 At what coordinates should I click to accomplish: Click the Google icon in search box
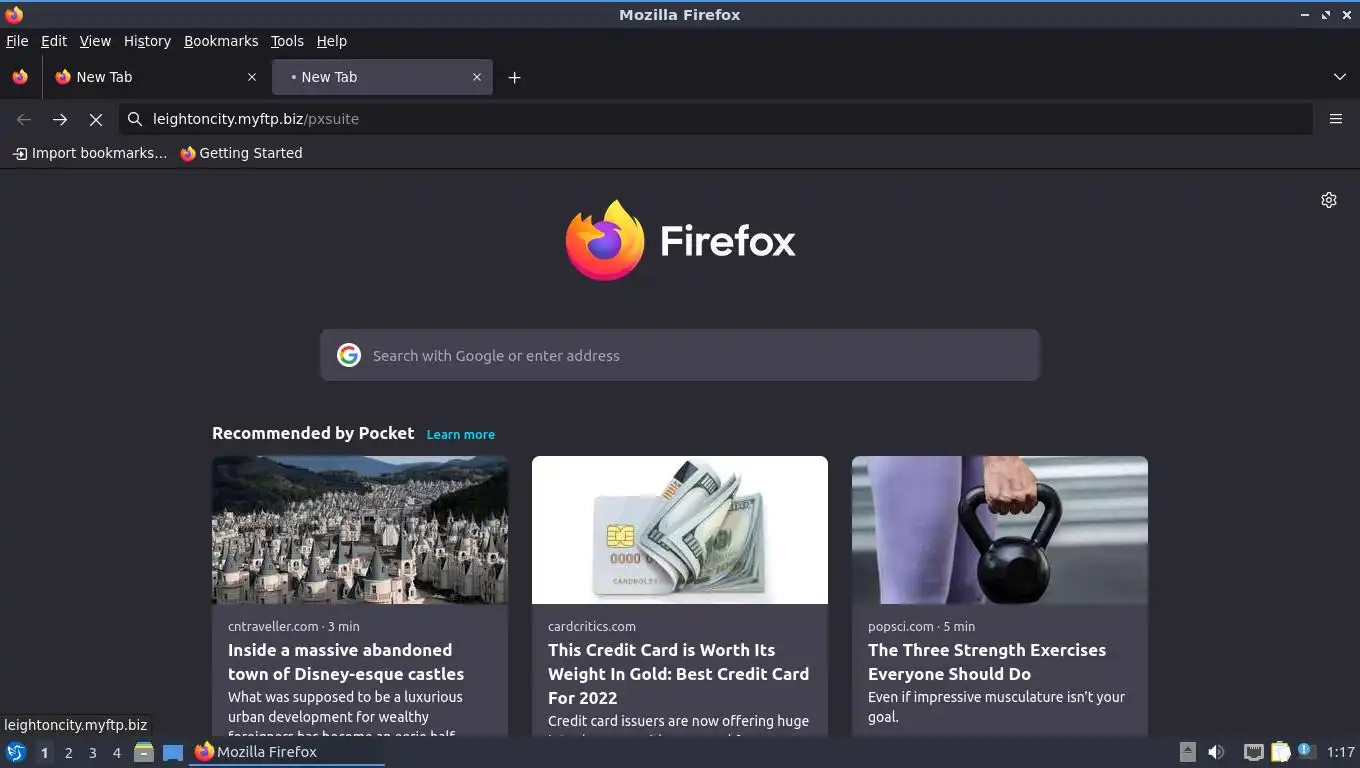tap(349, 355)
